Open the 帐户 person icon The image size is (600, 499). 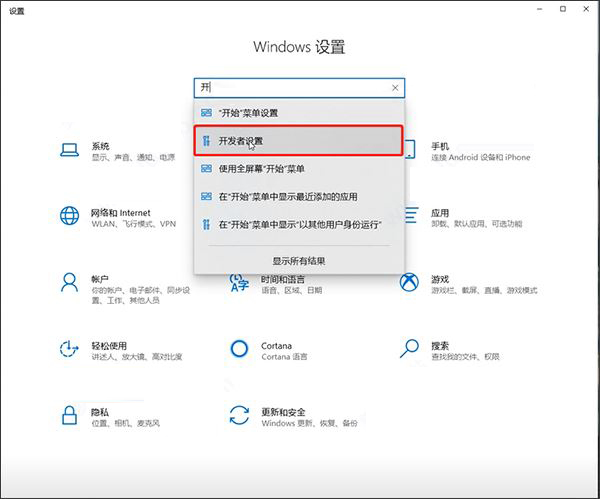click(69, 282)
